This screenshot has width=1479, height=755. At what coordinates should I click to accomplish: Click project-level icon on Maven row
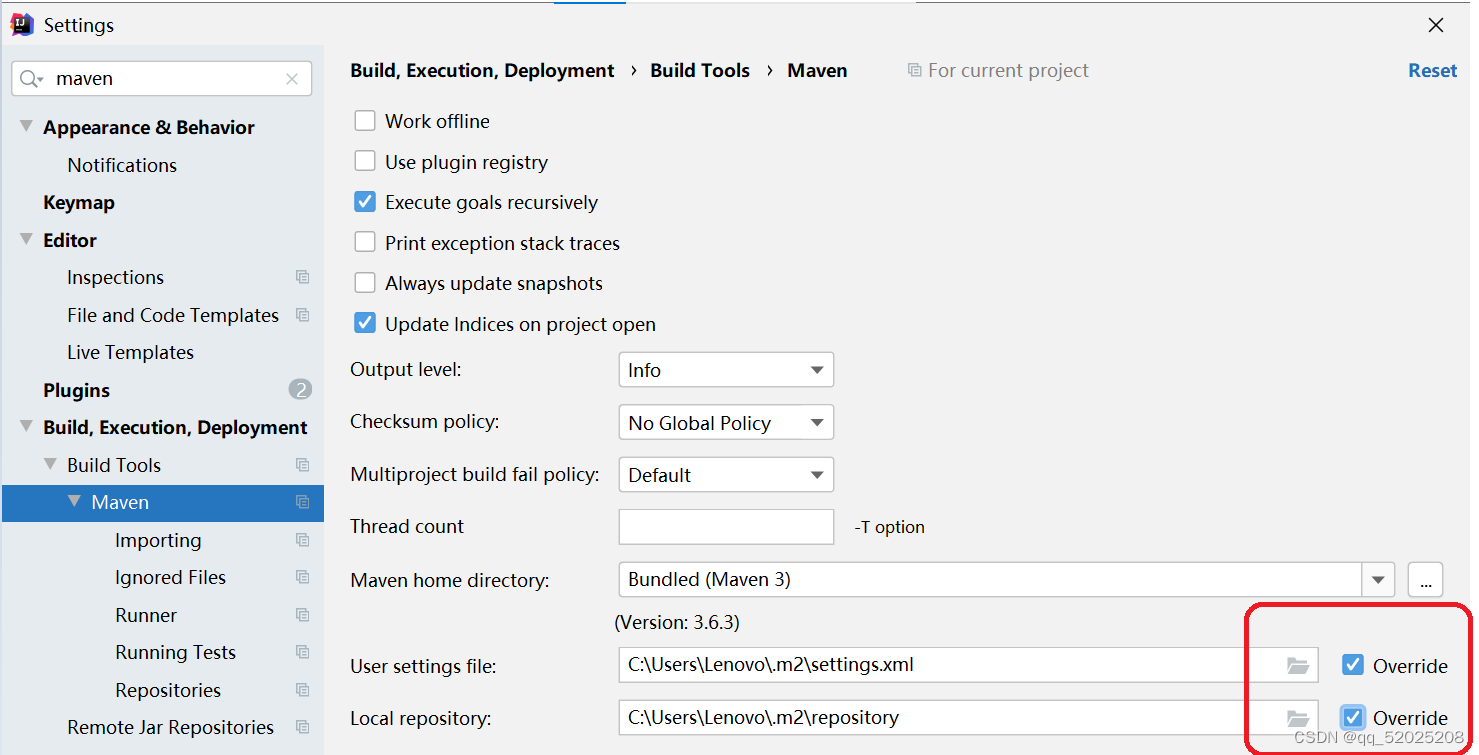302,502
